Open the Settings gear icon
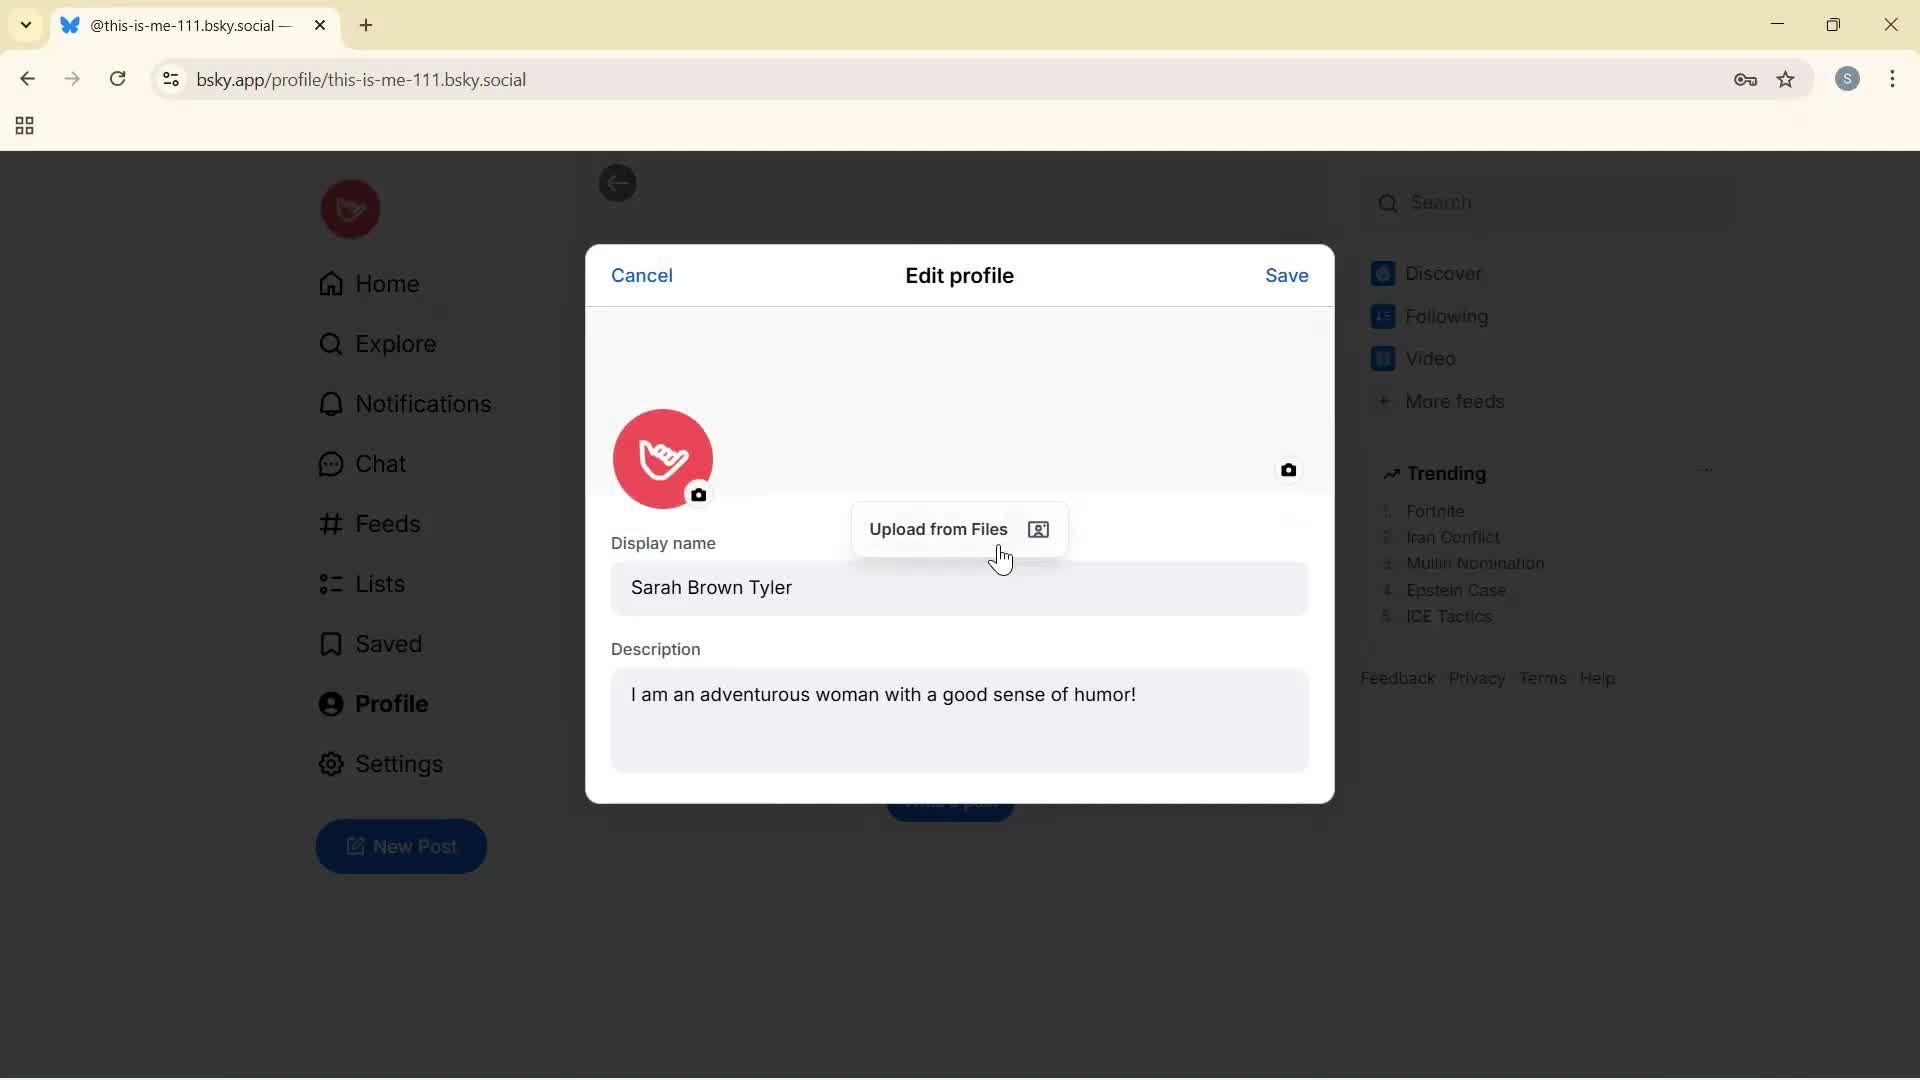Image resolution: width=1920 pixels, height=1080 pixels. point(330,765)
